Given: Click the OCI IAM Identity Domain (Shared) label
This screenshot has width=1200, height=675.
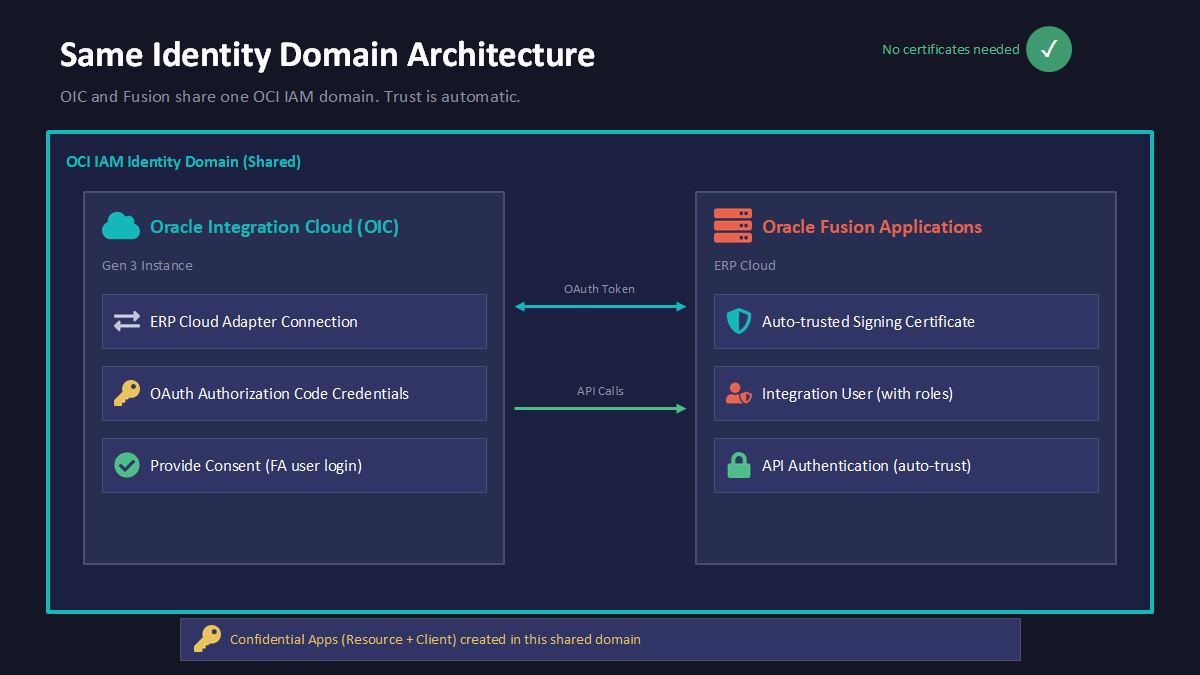Looking at the screenshot, I should pyautogui.click(x=183, y=161).
